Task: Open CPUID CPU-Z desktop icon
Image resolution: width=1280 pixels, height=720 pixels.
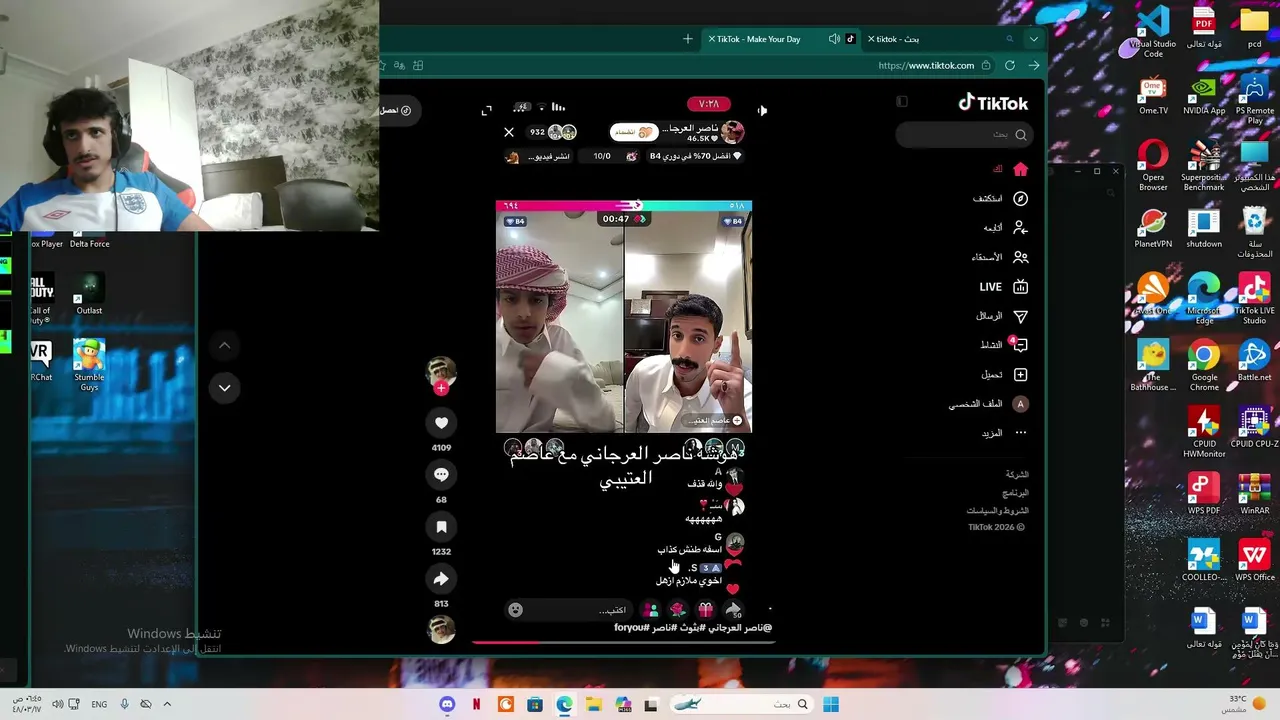Action: pyautogui.click(x=1254, y=427)
